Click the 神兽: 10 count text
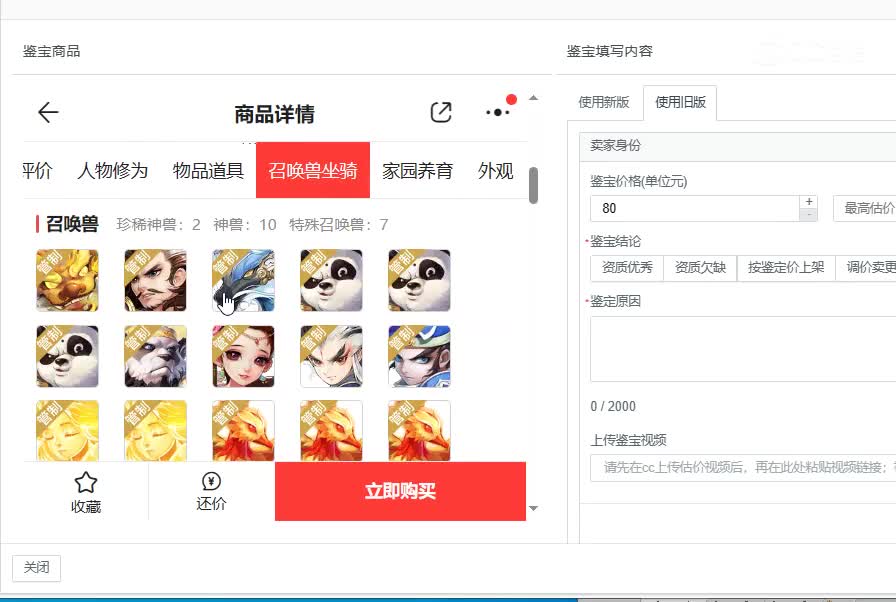 point(245,224)
